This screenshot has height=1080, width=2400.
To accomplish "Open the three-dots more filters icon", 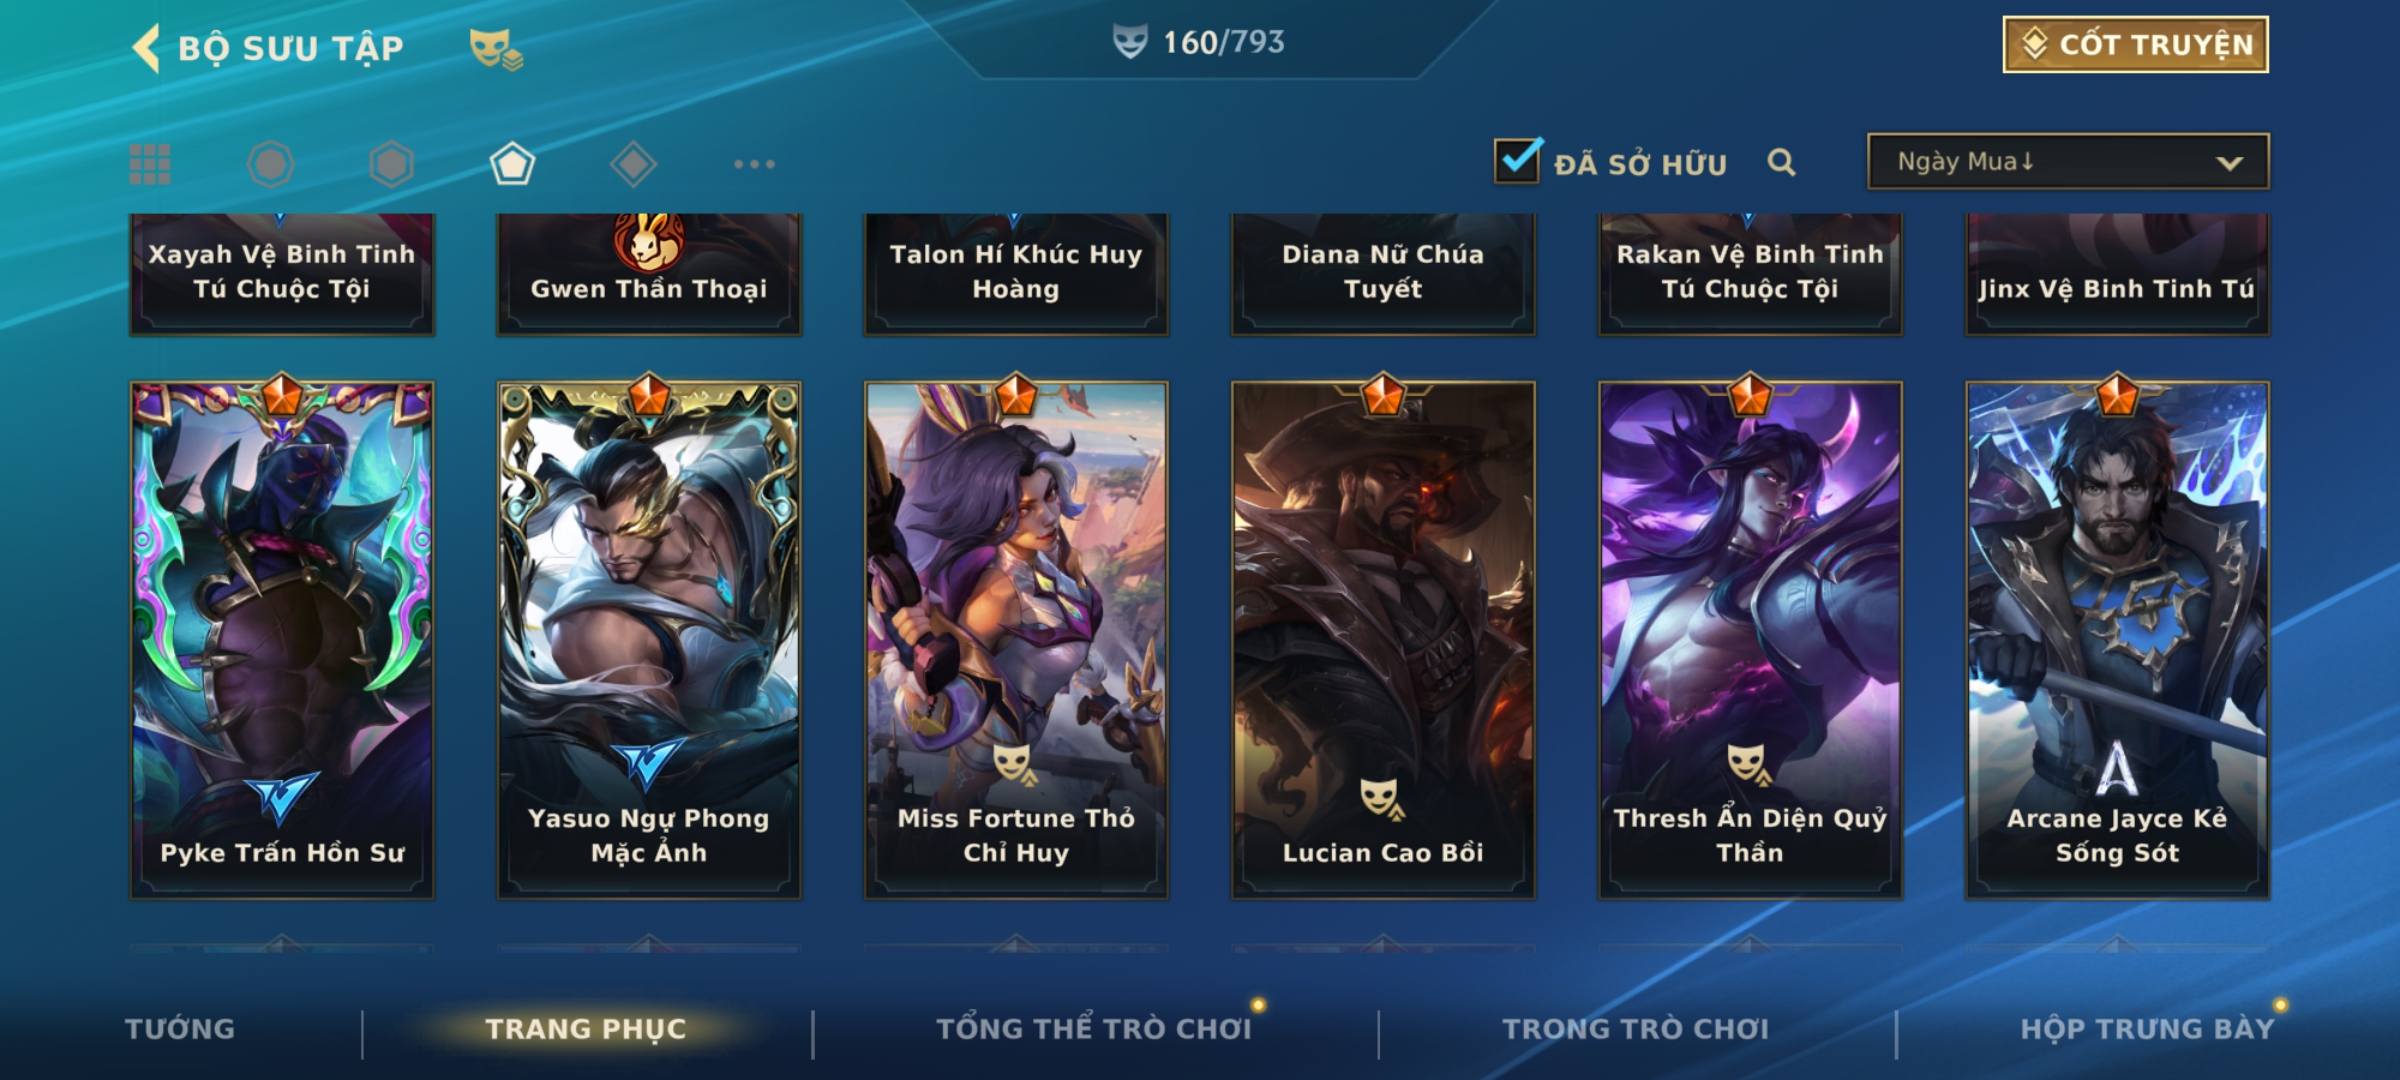I will tap(754, 164).
